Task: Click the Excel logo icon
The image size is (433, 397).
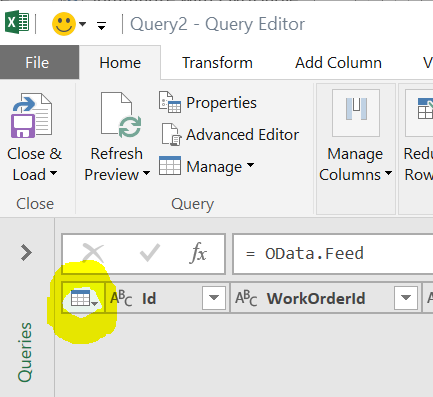Action: pyautogui.click(x=17, y=22)
